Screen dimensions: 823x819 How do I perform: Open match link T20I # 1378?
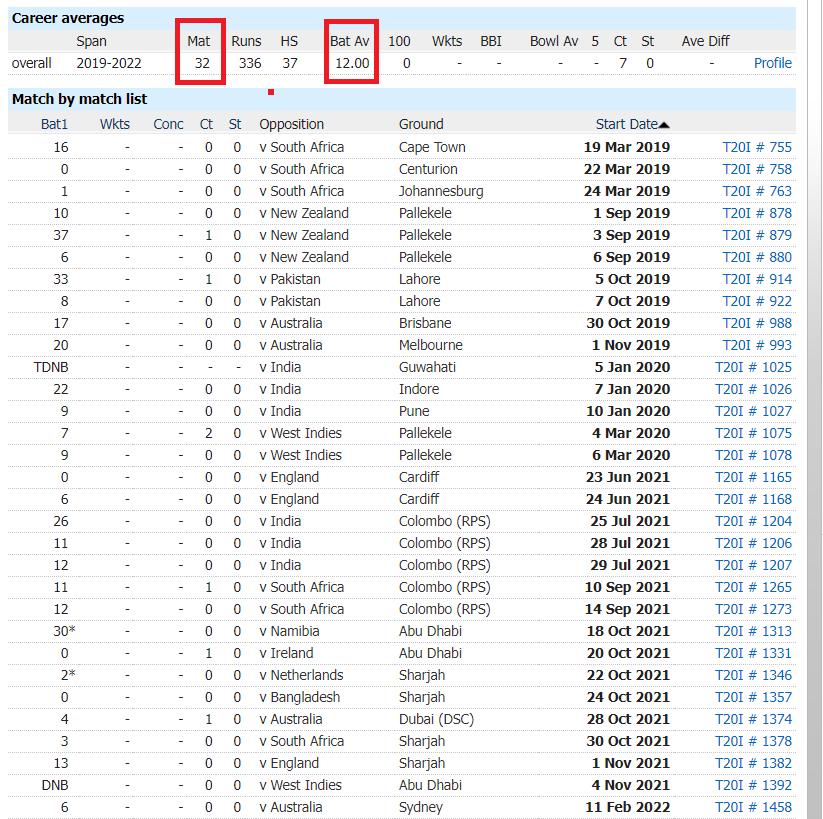coord(753,742)
